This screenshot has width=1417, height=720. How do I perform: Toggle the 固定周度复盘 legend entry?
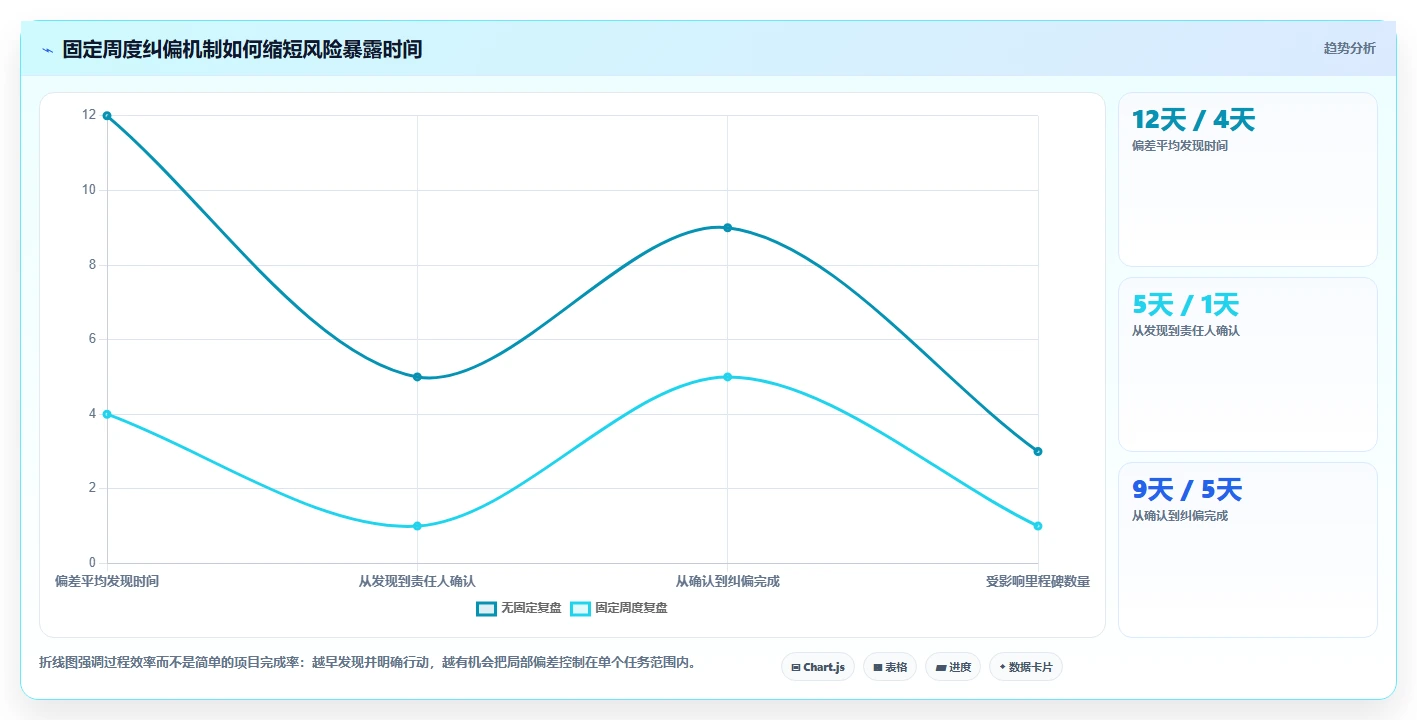[x=618, y=608]
